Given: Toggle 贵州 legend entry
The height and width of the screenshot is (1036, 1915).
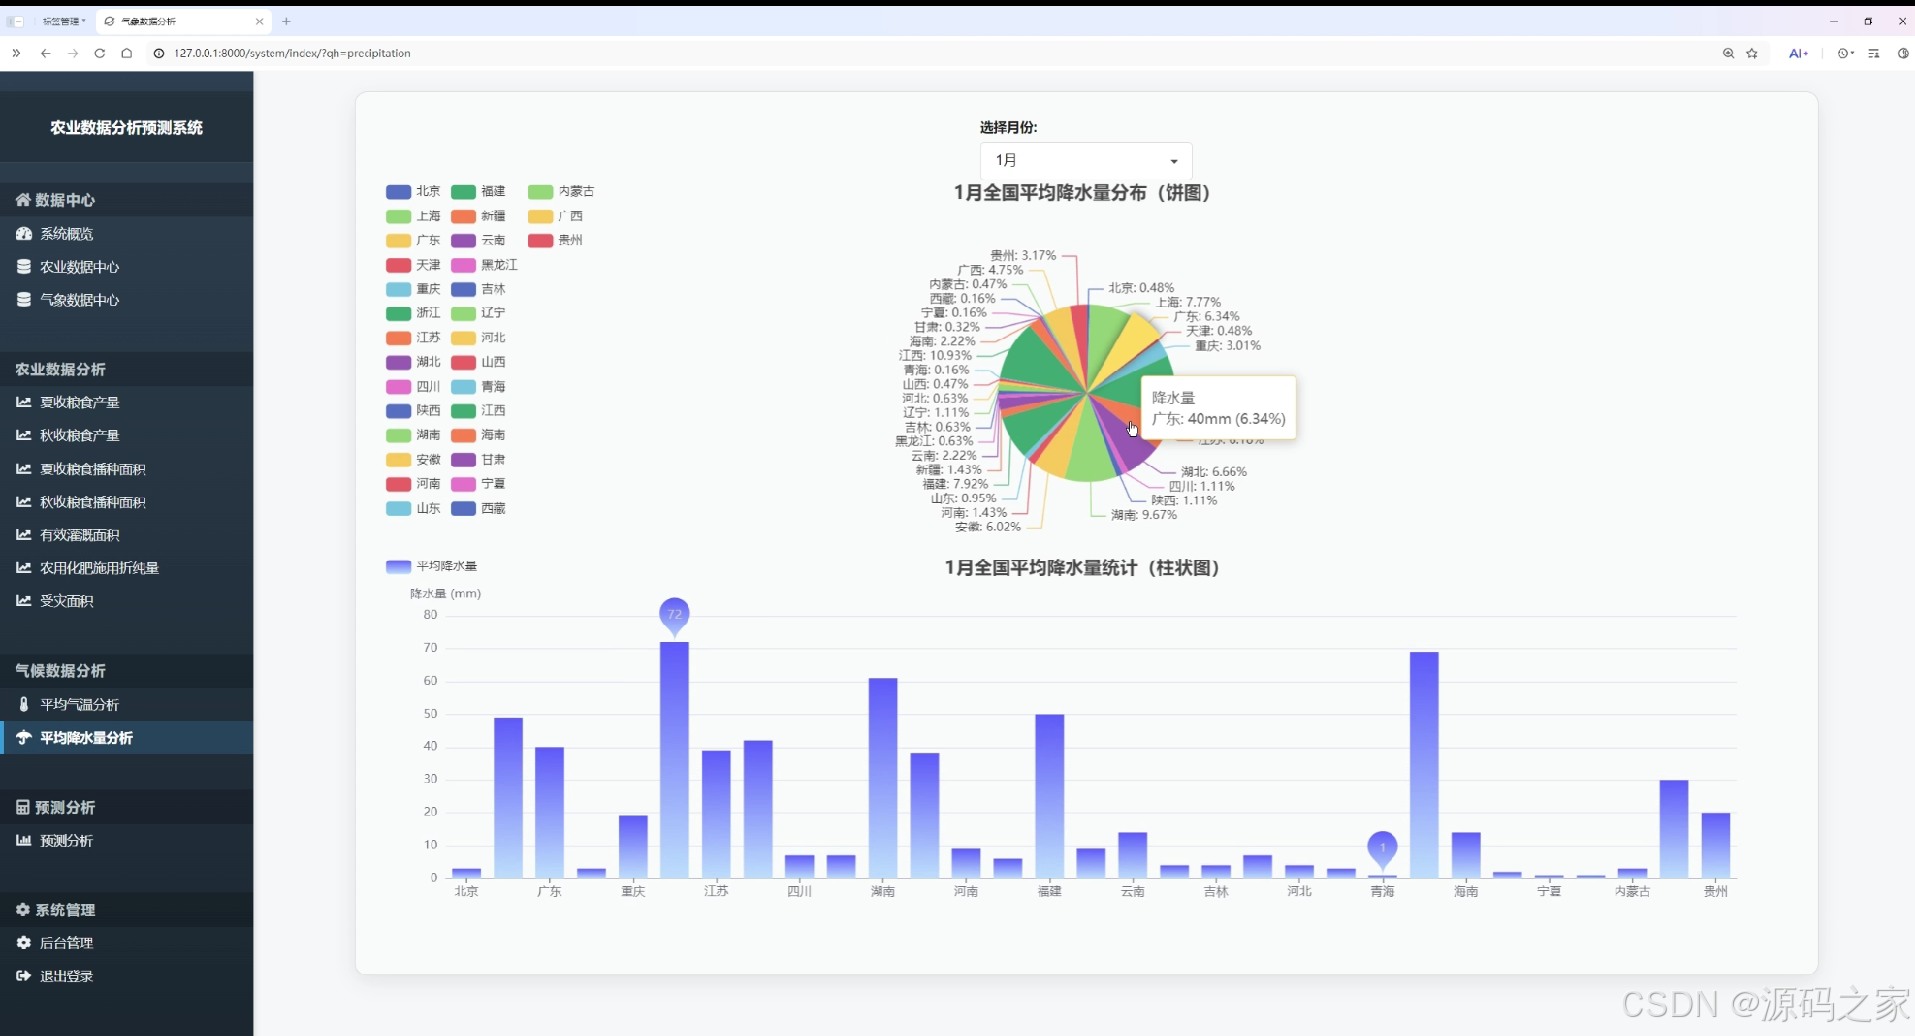Looking at the screenshot, I should tap(555, 240).
